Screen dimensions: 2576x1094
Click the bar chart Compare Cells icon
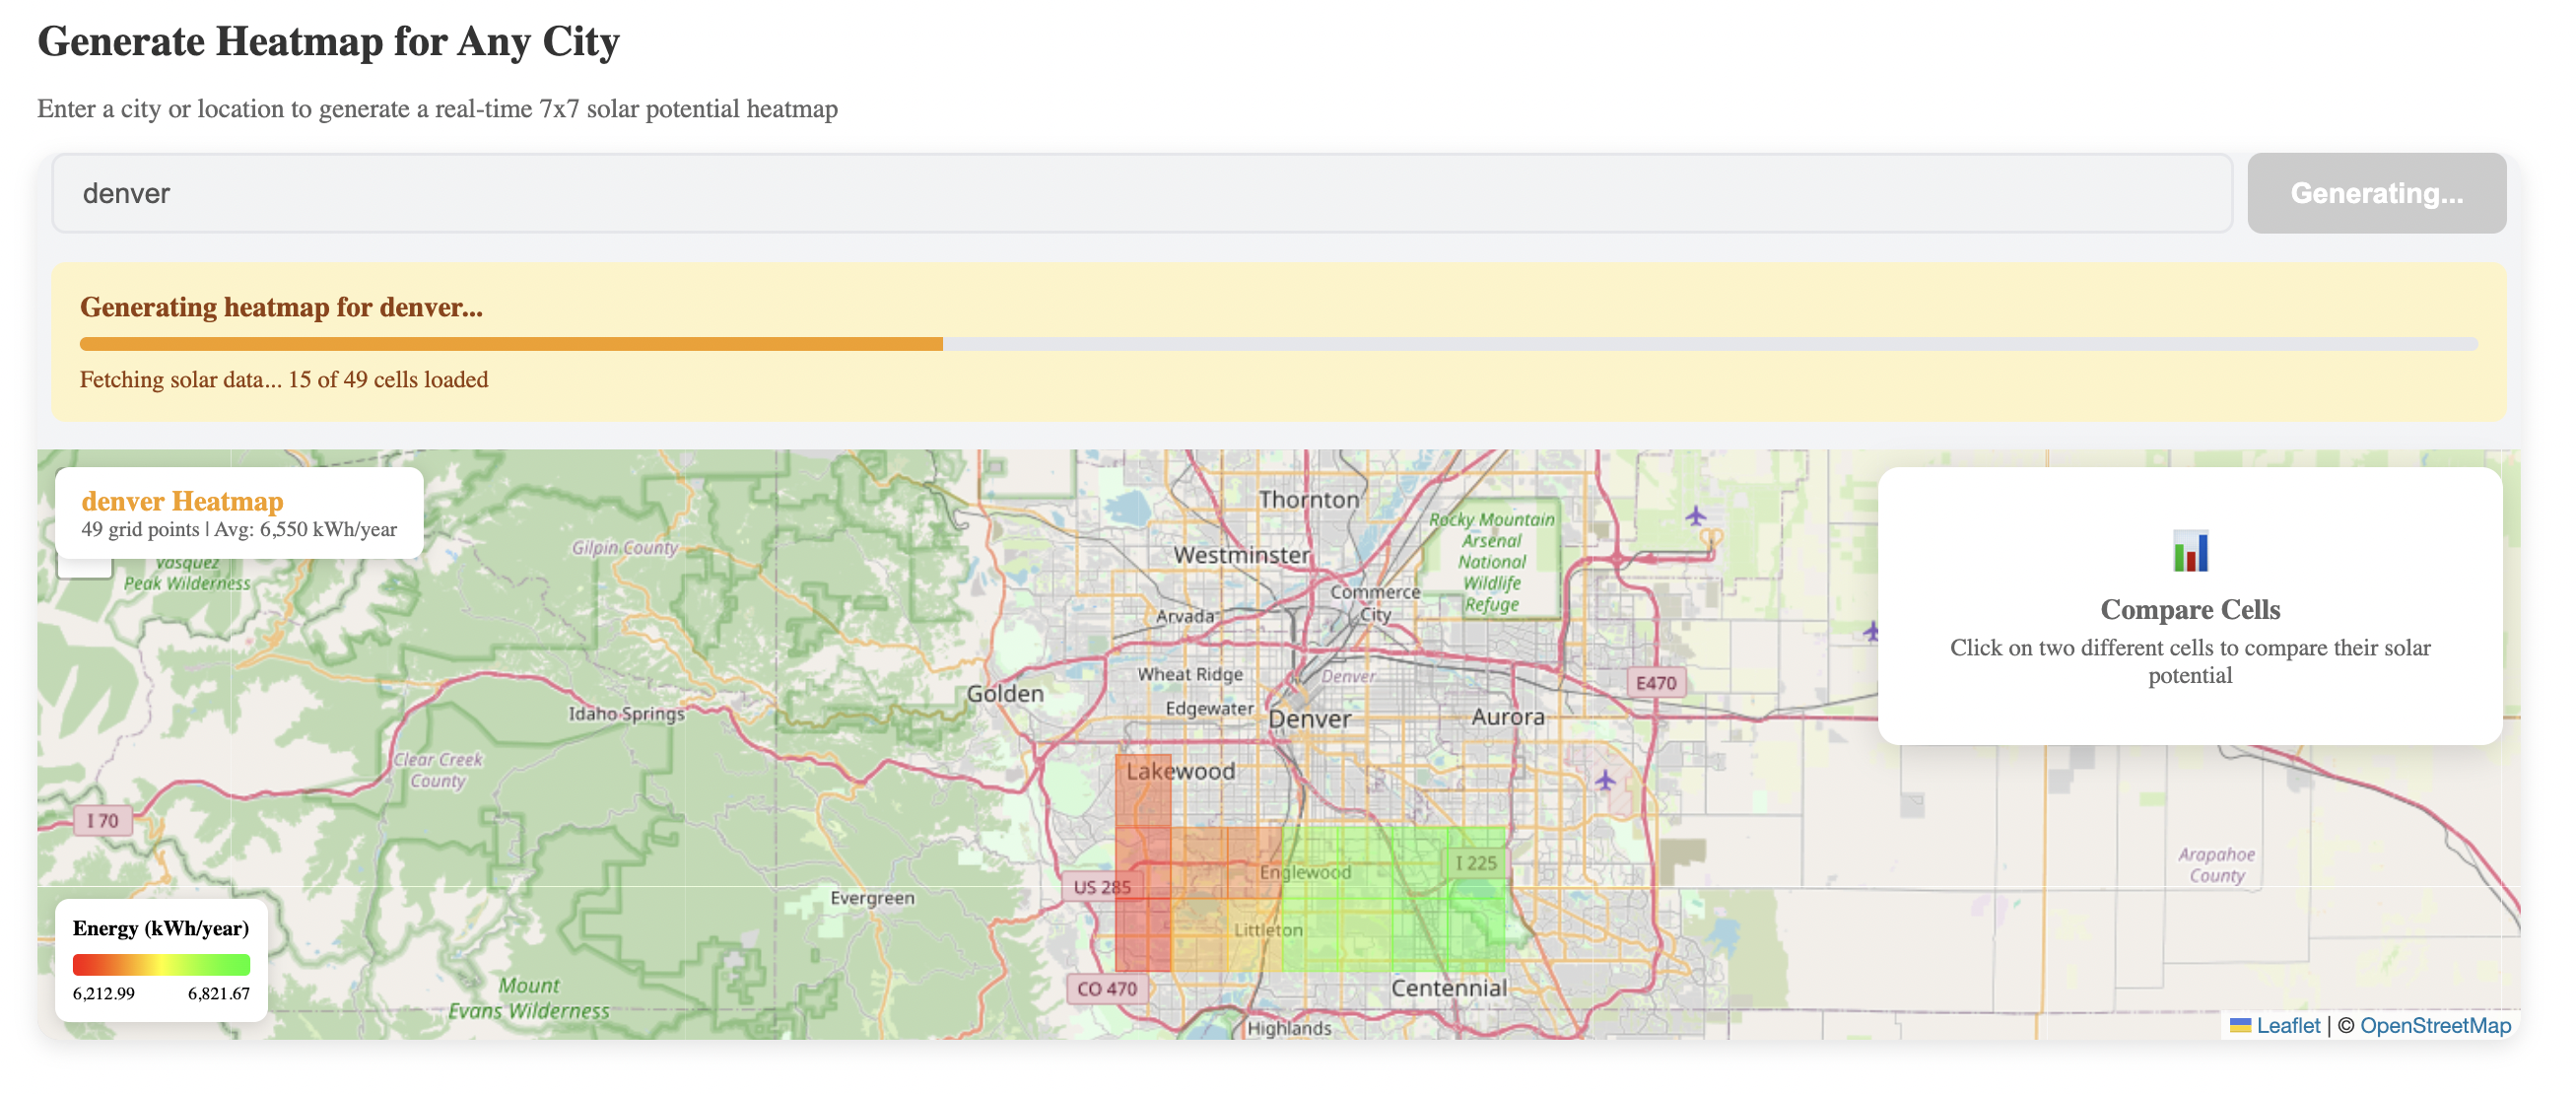coord(2190,552)
